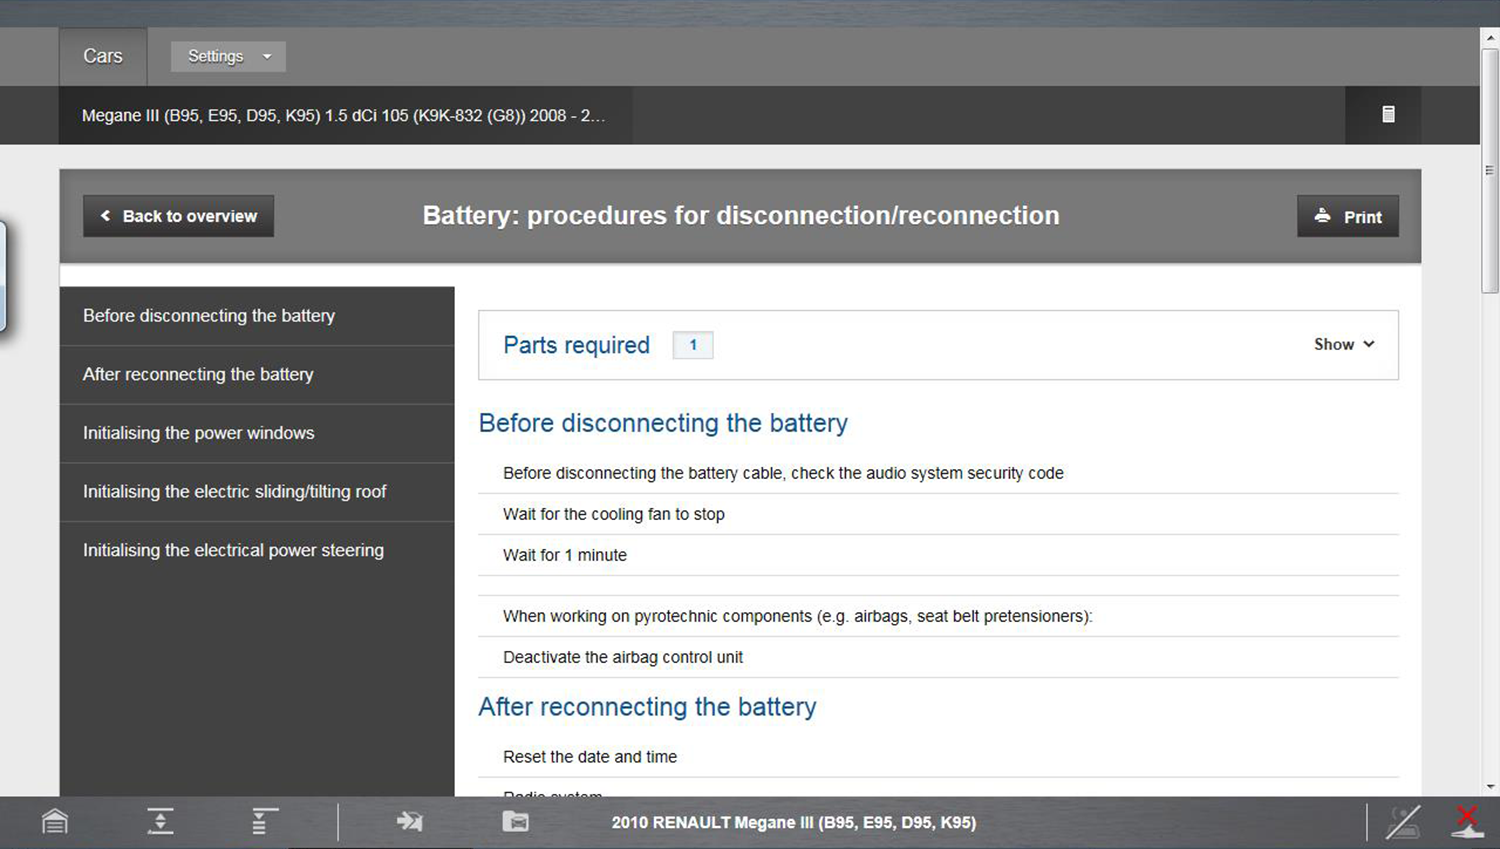
Task: Open the Settings dropdown menu
Action: click(228, 56)
